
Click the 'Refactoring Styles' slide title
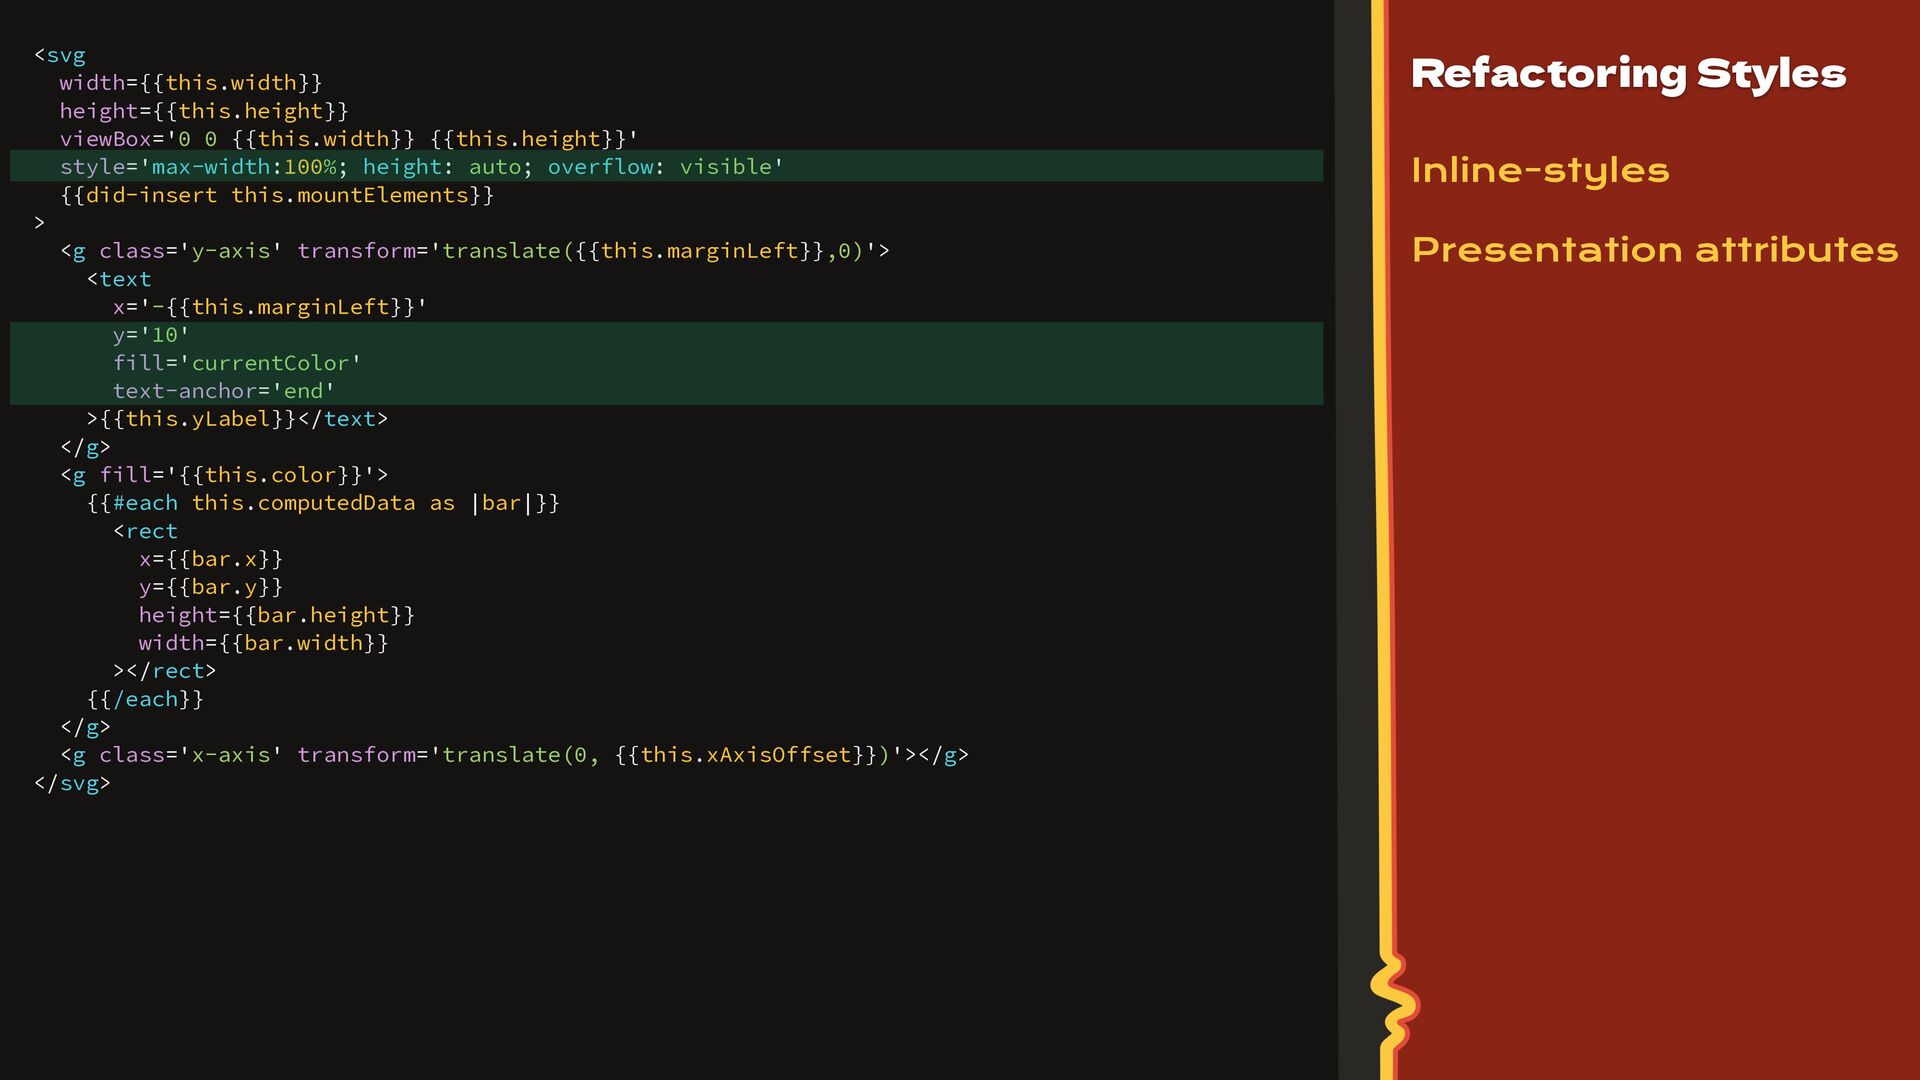(x=1628, y=74)
